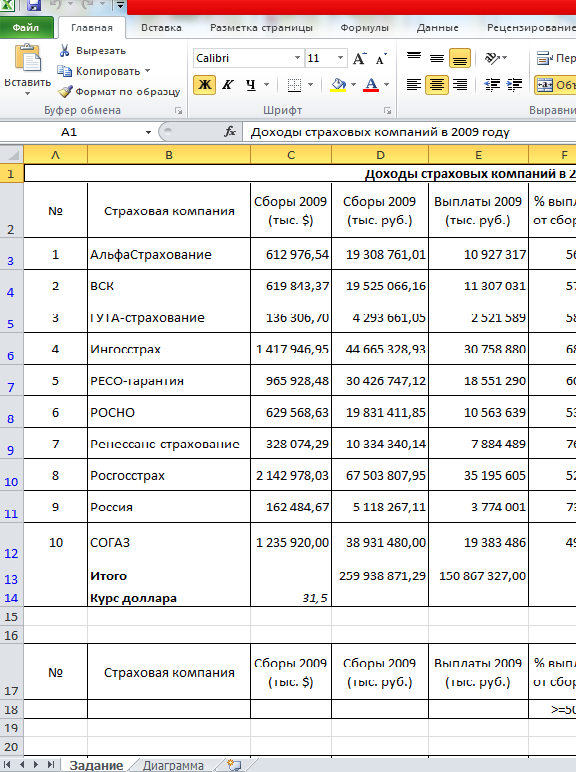Switch to the Диаграмма sheet tab

(x=173, y=766)
